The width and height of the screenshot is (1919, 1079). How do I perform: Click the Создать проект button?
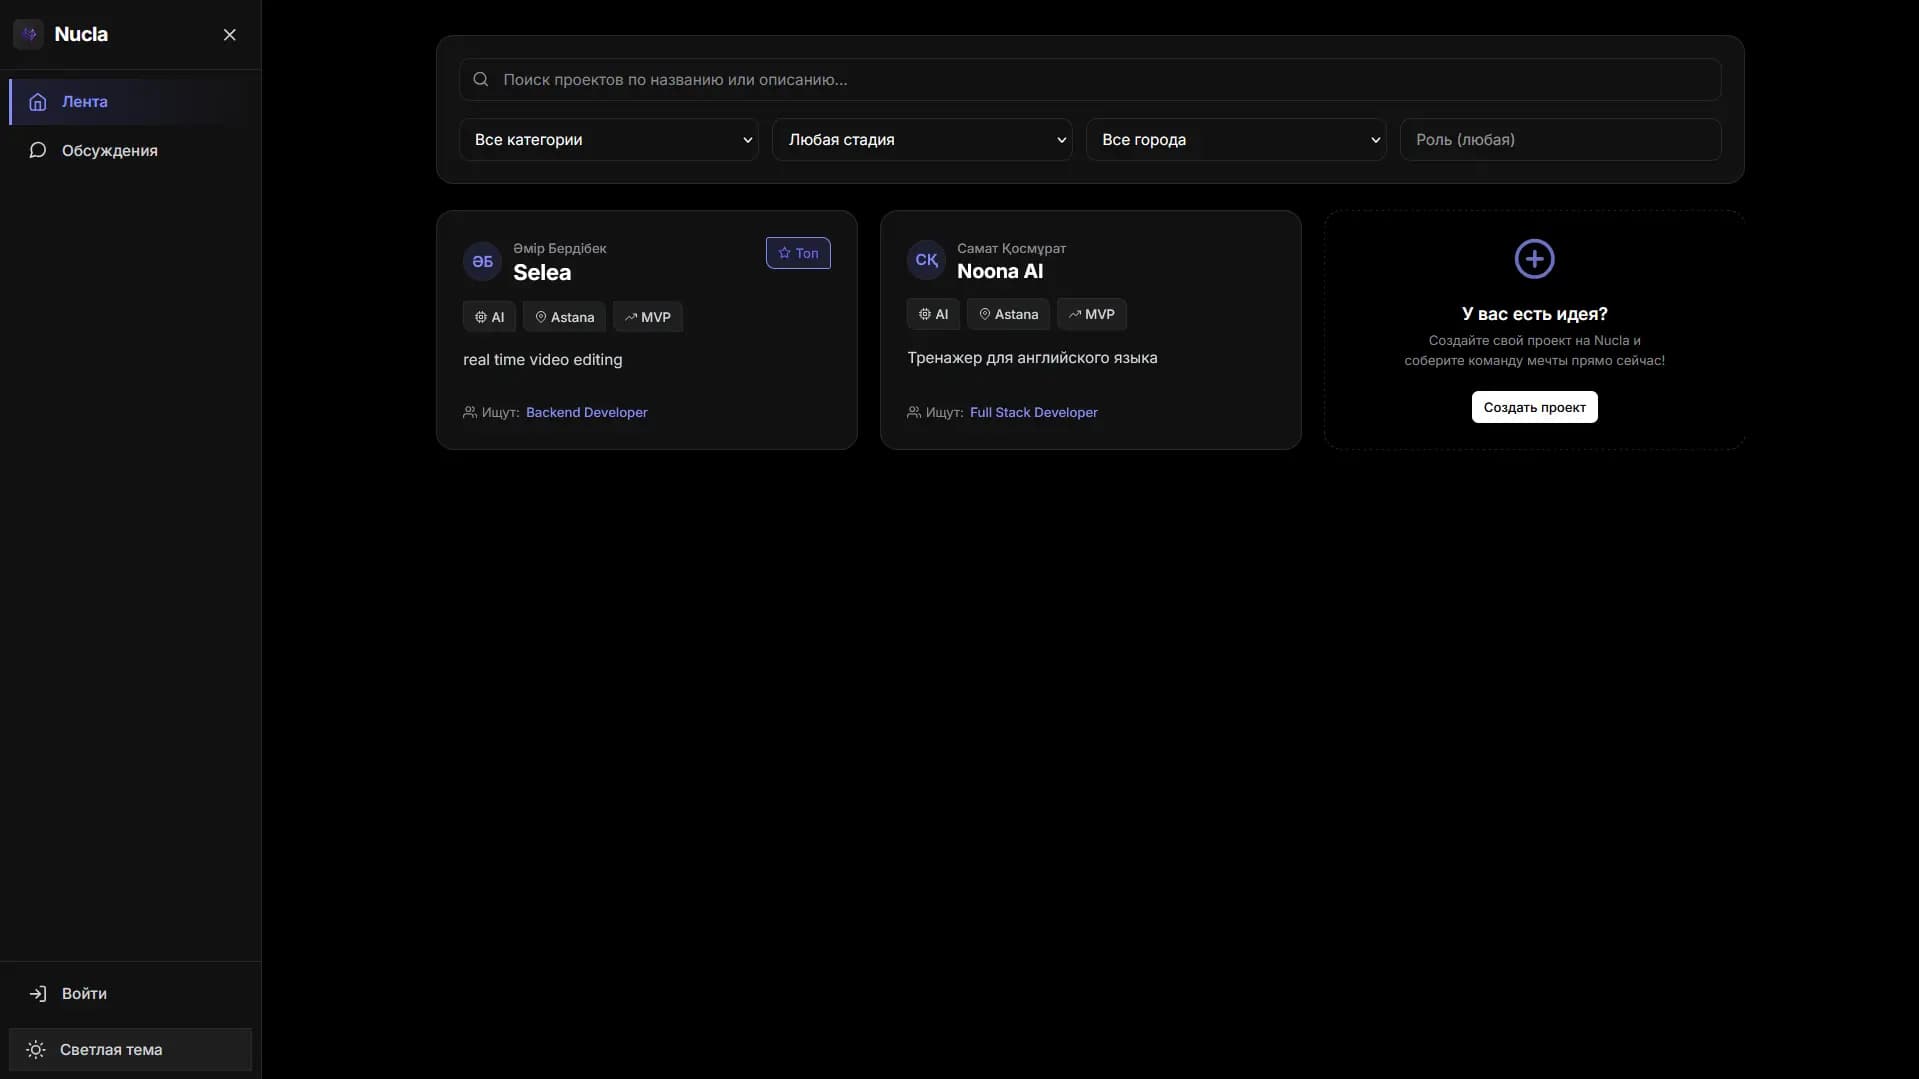[x=1535, y=407]
